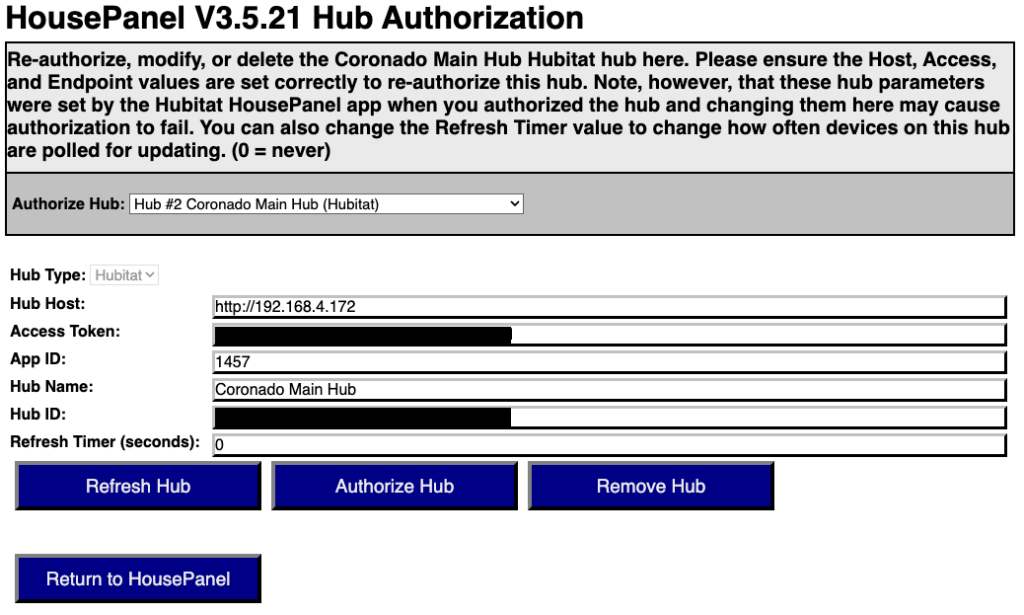Click the "Hub Name:" field label
The width and height of the screenshot is (1024, 615).
click(51, 386)
